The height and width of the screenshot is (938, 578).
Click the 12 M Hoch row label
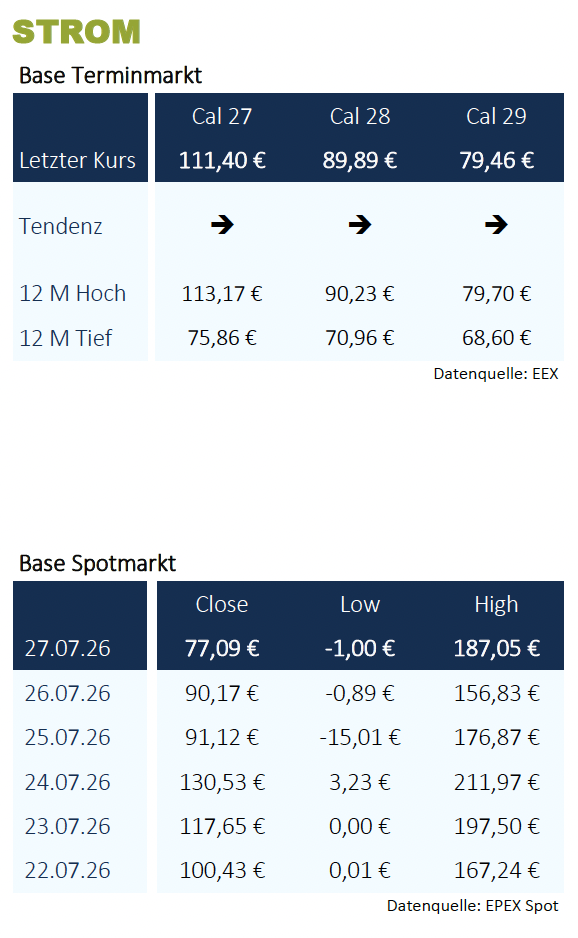tap(72, 294)
